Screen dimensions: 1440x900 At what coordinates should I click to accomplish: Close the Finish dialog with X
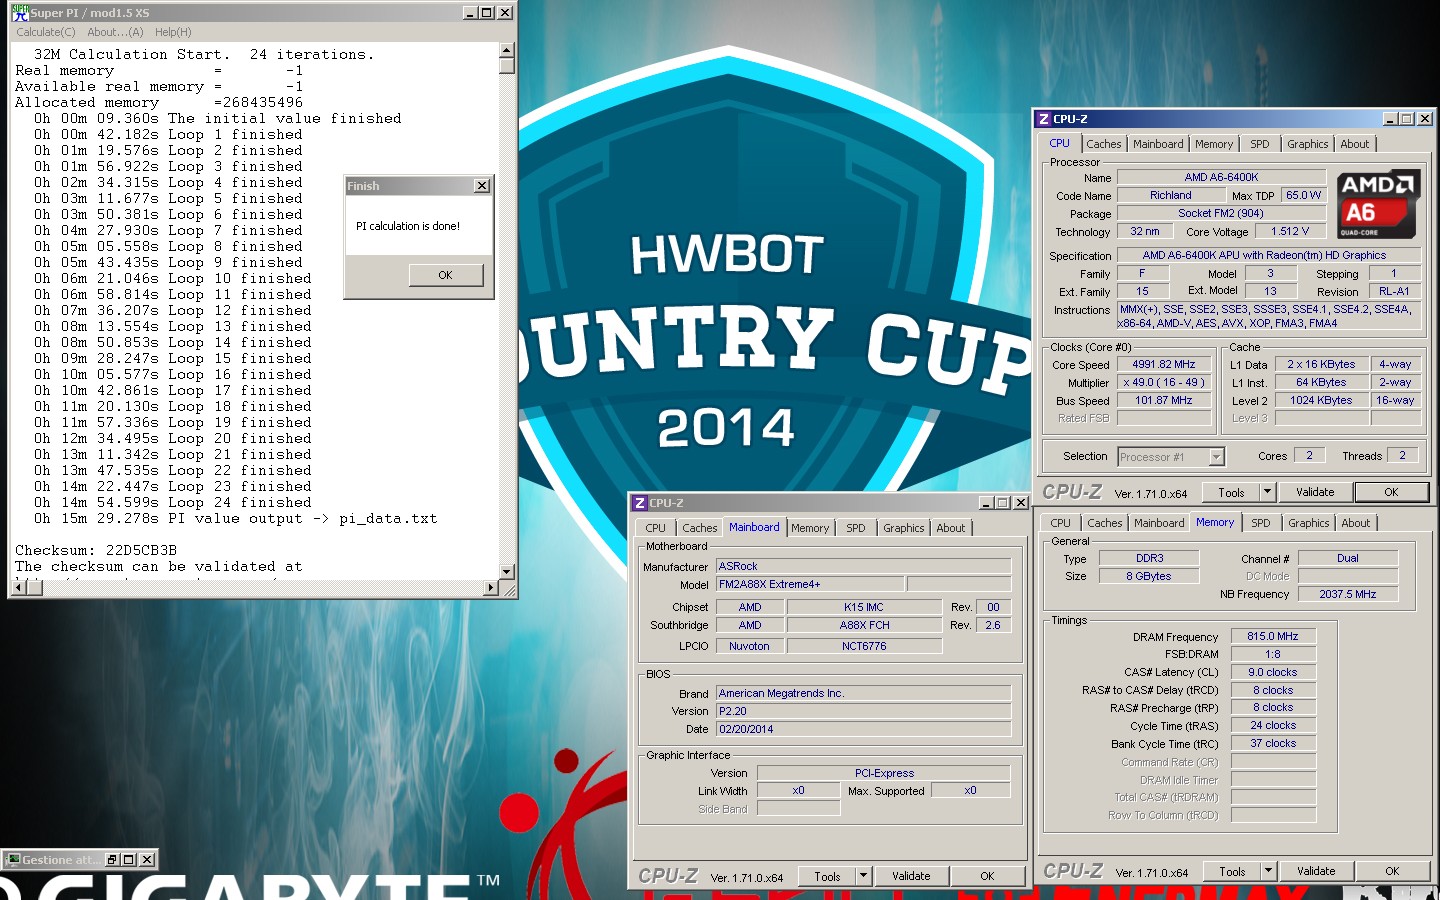481,186
